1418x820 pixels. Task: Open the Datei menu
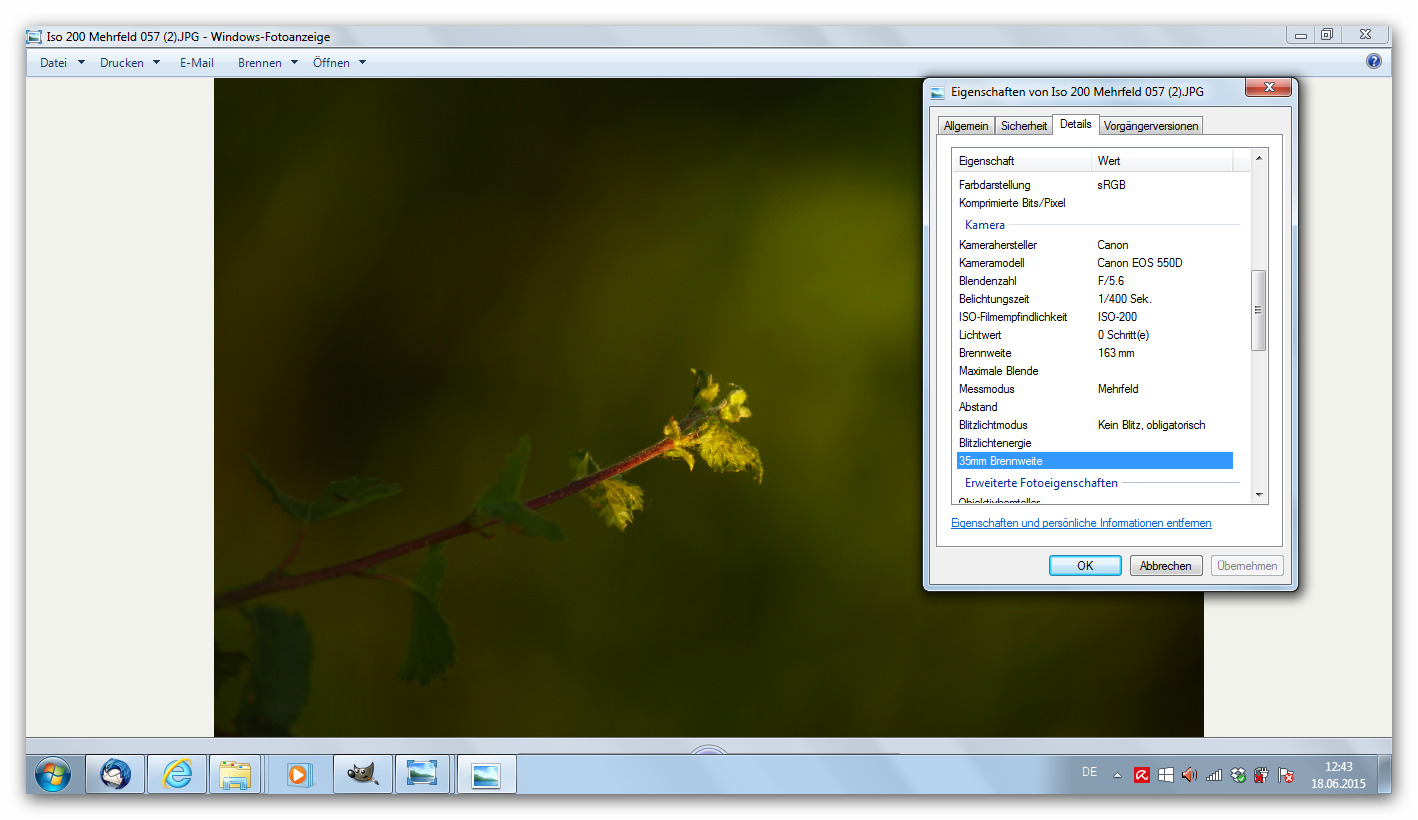[x=62, y=62]
